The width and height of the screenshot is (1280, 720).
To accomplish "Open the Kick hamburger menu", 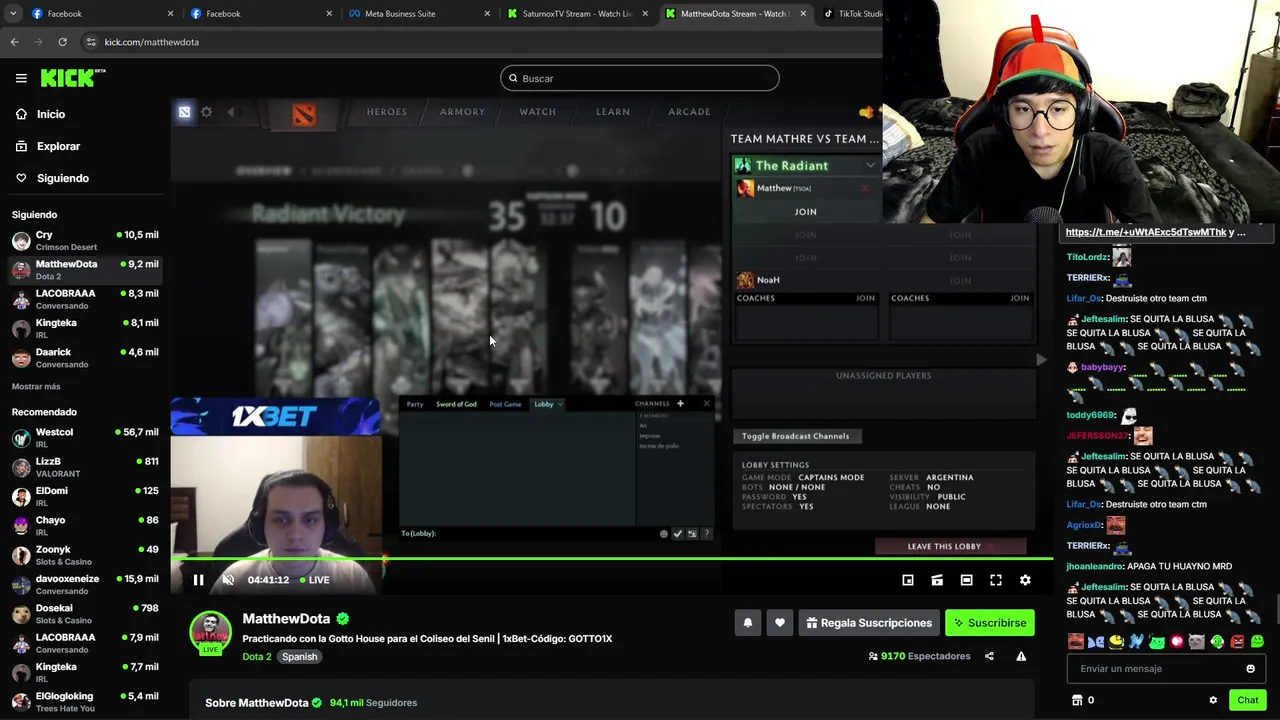I will point(21,78).
